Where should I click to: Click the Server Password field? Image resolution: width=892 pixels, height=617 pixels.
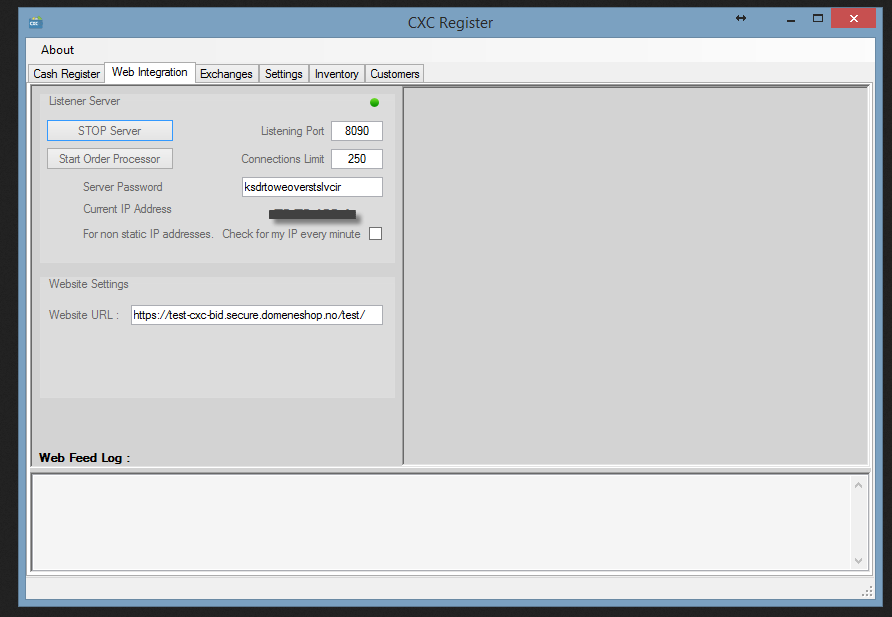pyautogui.click(x=312, y=187)
